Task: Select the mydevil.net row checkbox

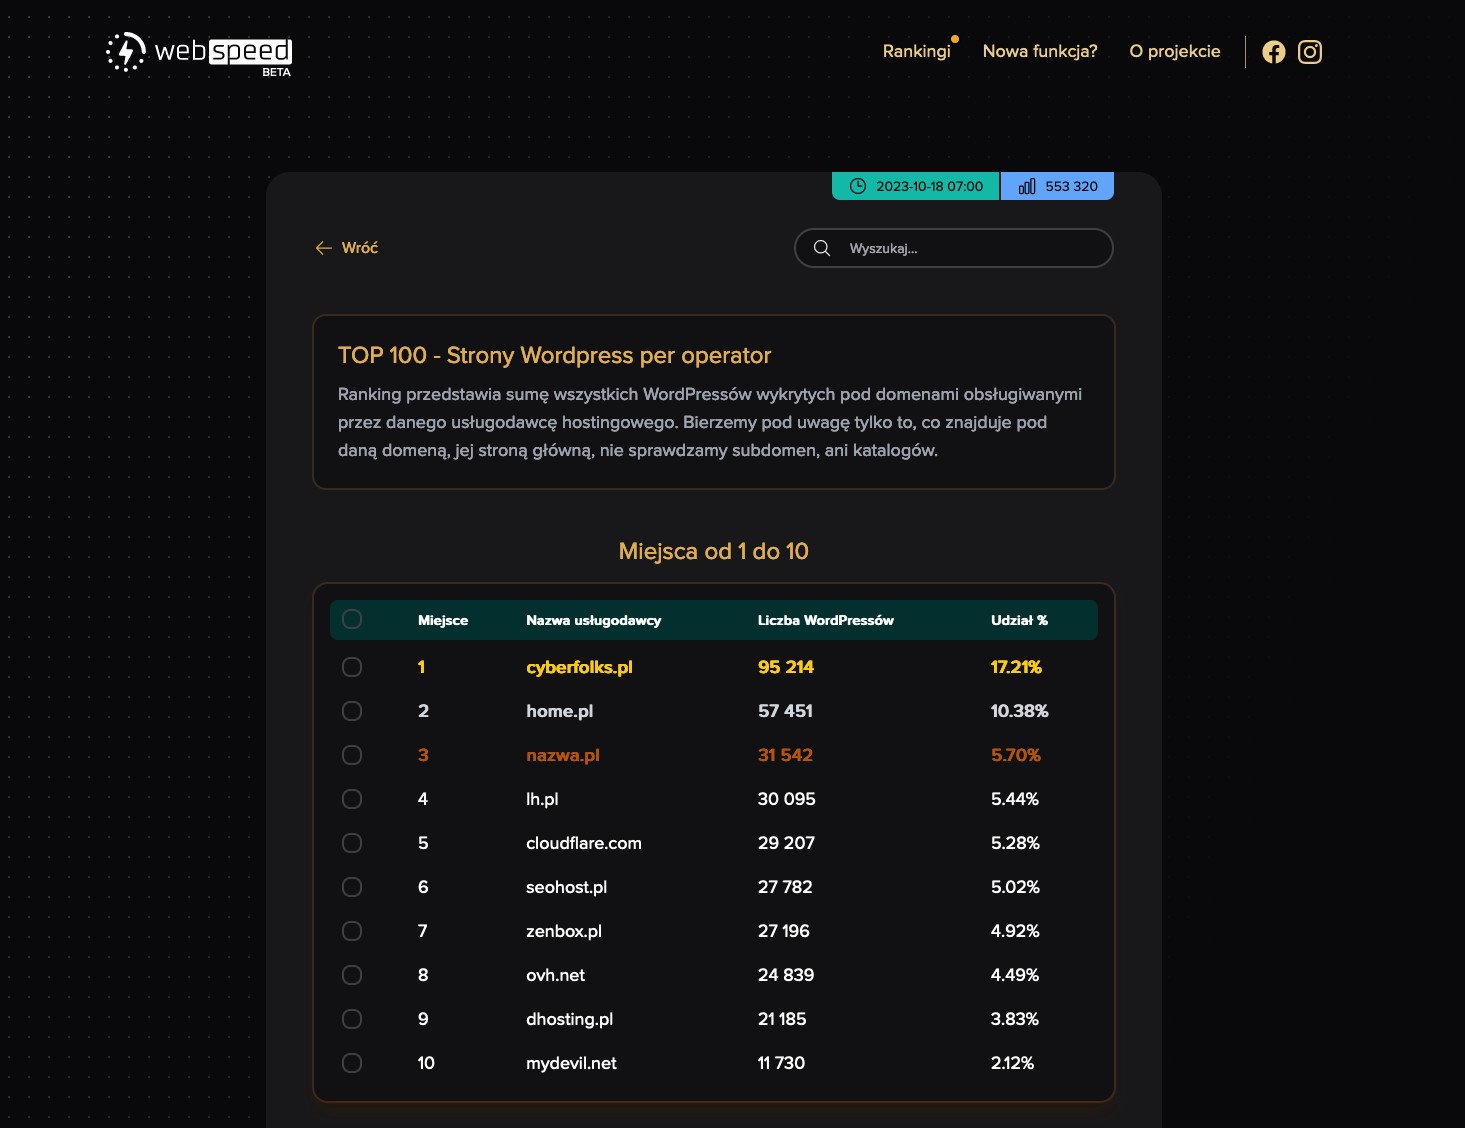Action: click(x=352, y=1063)
